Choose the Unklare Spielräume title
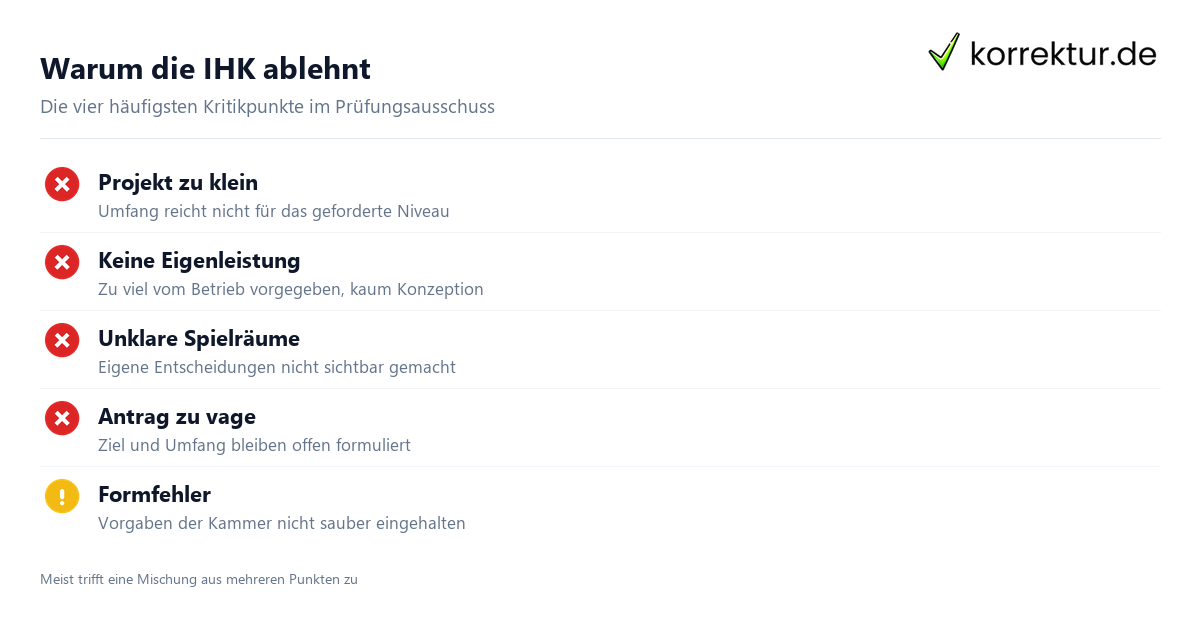 [x=199, y=339]
